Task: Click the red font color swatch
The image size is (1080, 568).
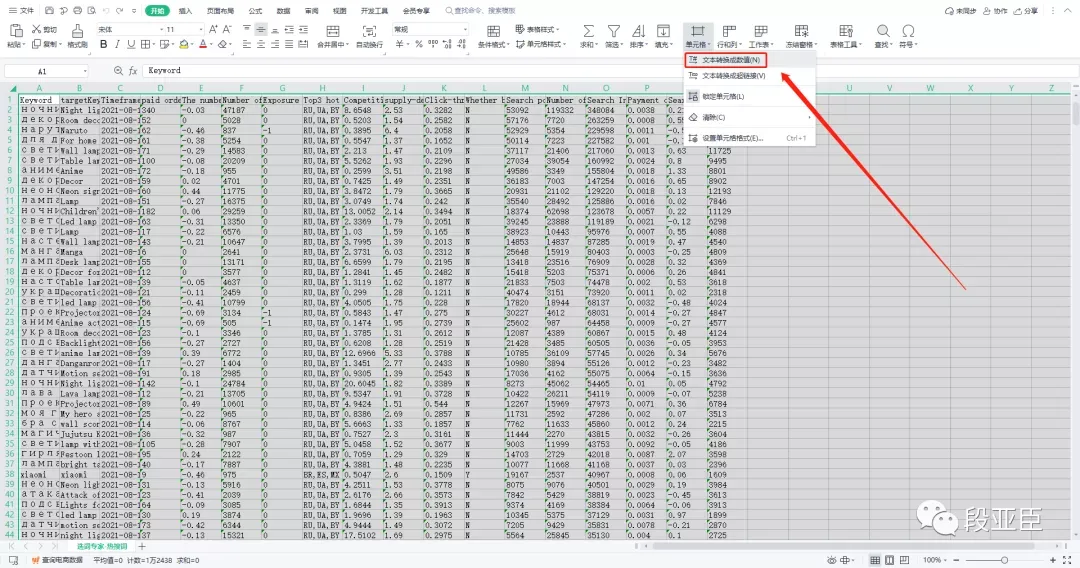Action: [x=202, y=44]
